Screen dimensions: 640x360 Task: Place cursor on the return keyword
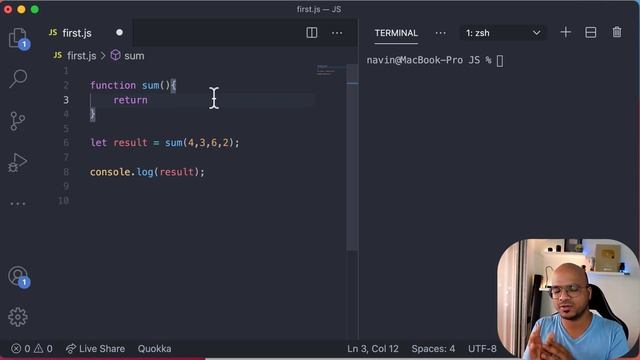[x=130, y=100]
